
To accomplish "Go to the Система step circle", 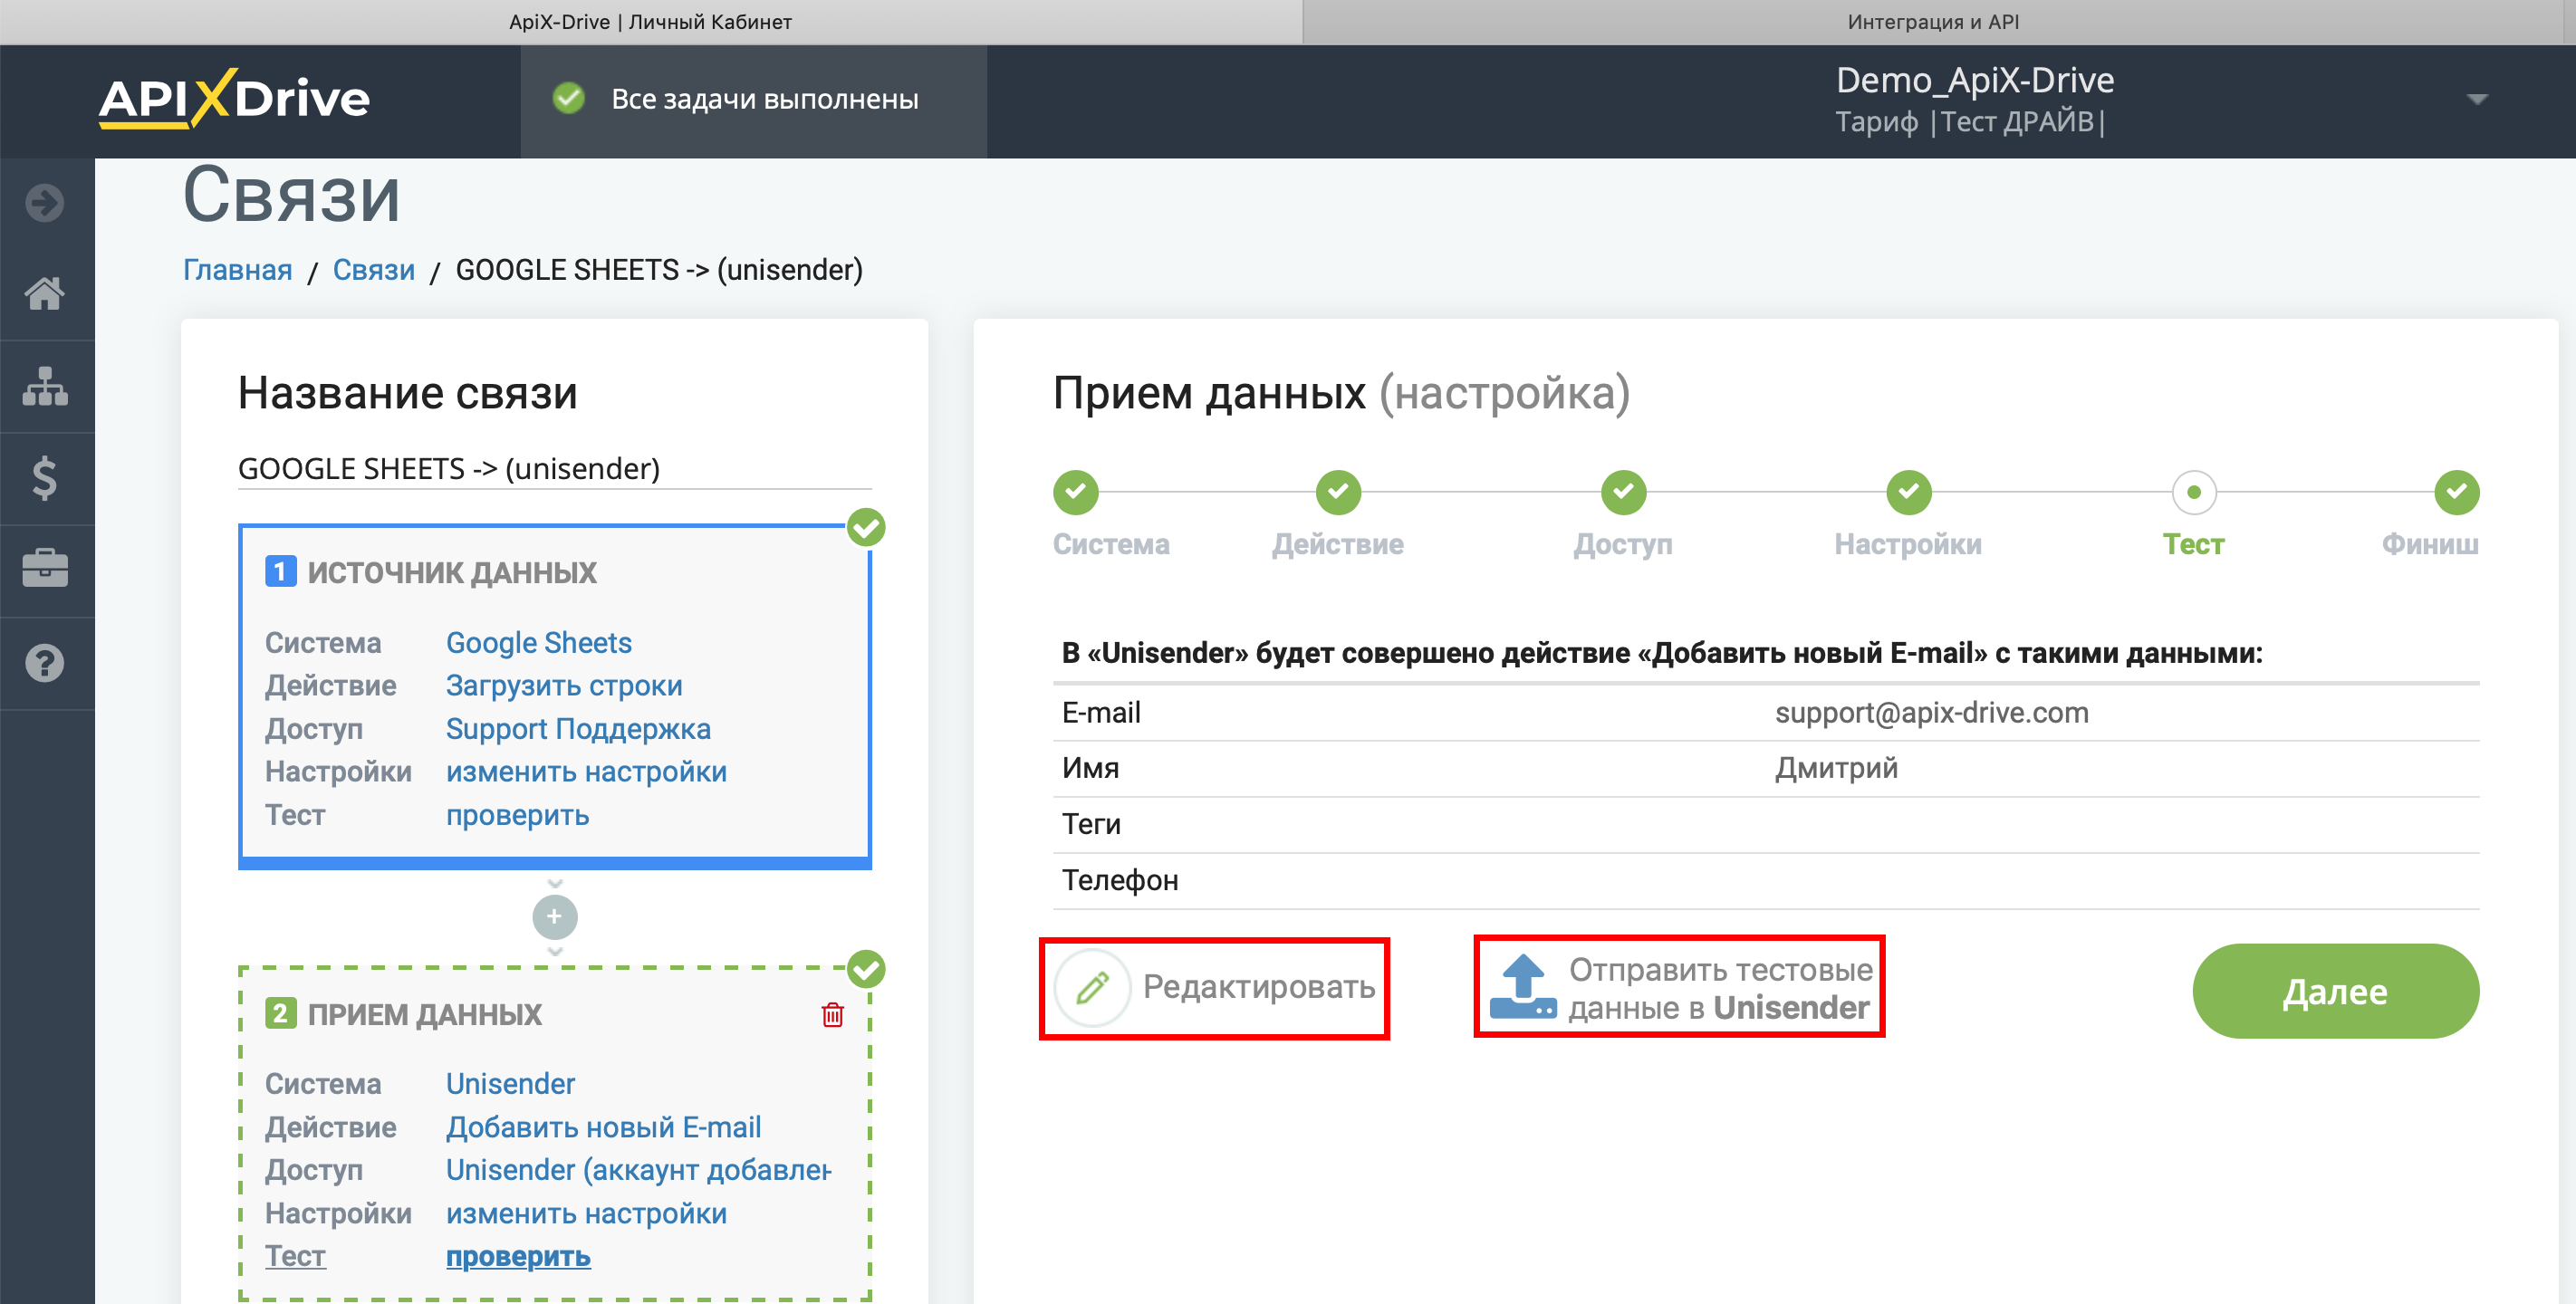I will (x=1075, y=492).
